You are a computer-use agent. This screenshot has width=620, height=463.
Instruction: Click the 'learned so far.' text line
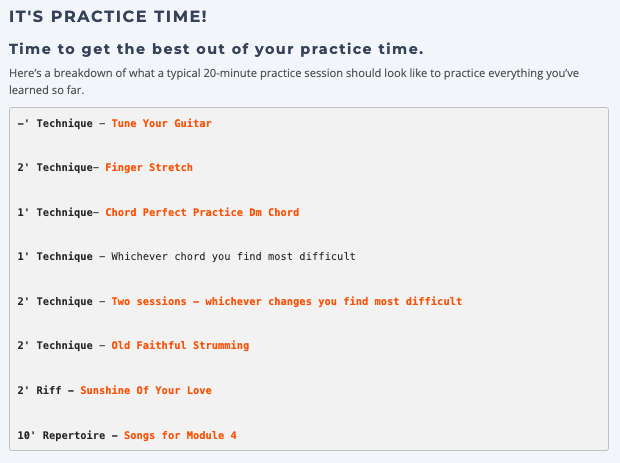click(47, 90)
